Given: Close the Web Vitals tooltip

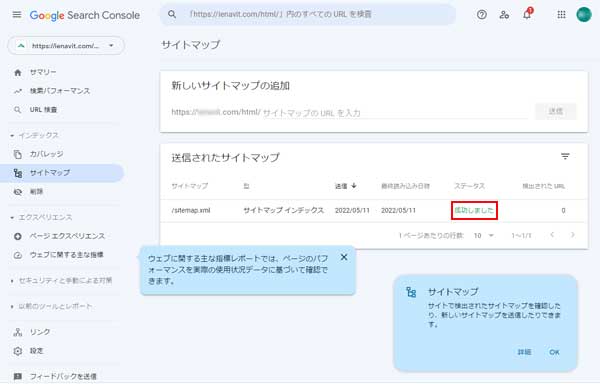Looking at the screenshot, I should pyautogui.click(x=344, y=257).
